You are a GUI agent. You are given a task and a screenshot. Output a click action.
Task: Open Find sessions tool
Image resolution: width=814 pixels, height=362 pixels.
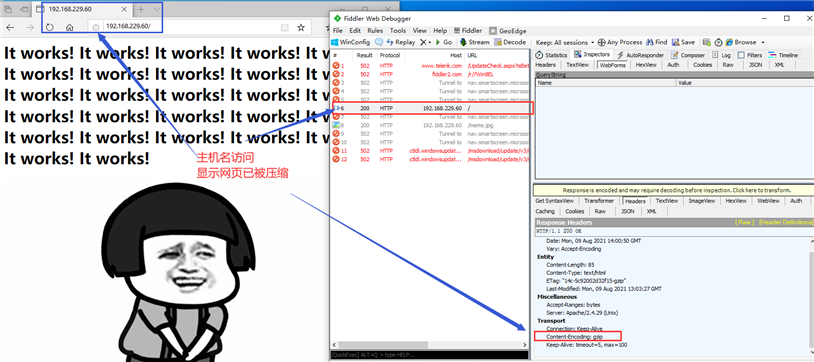coord(657,42)
